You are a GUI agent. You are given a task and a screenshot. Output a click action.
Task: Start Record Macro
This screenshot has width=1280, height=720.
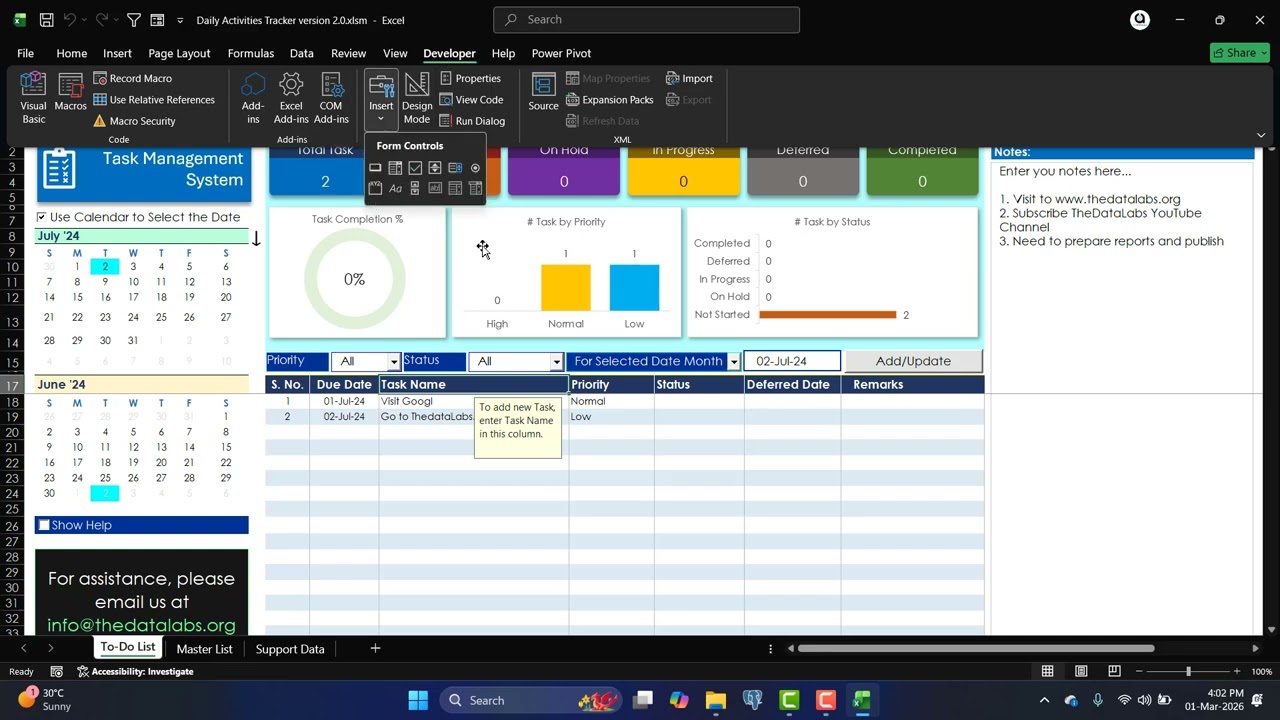132,78
